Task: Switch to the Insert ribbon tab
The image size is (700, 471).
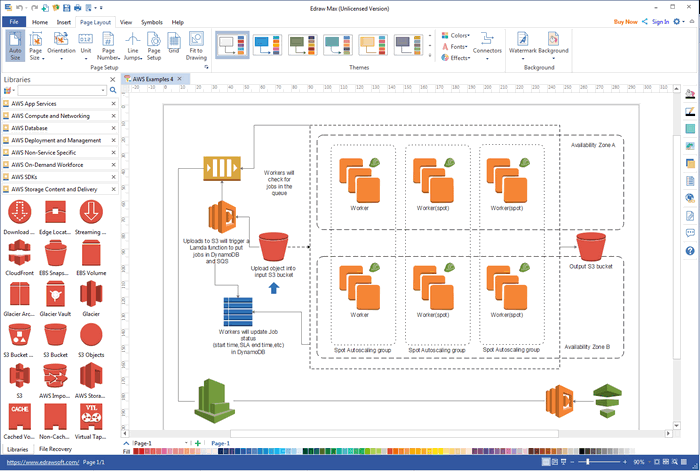Action: tap(63, 22)
